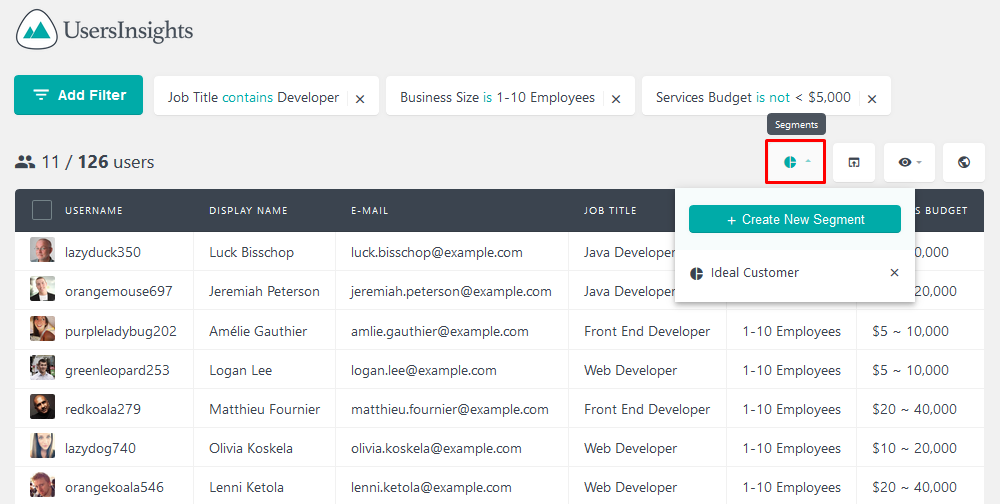Image resolution: width=1000 pixels, height=504 pixels.
Task: Click the UsersInsights logo
Action: click(105, 29)
